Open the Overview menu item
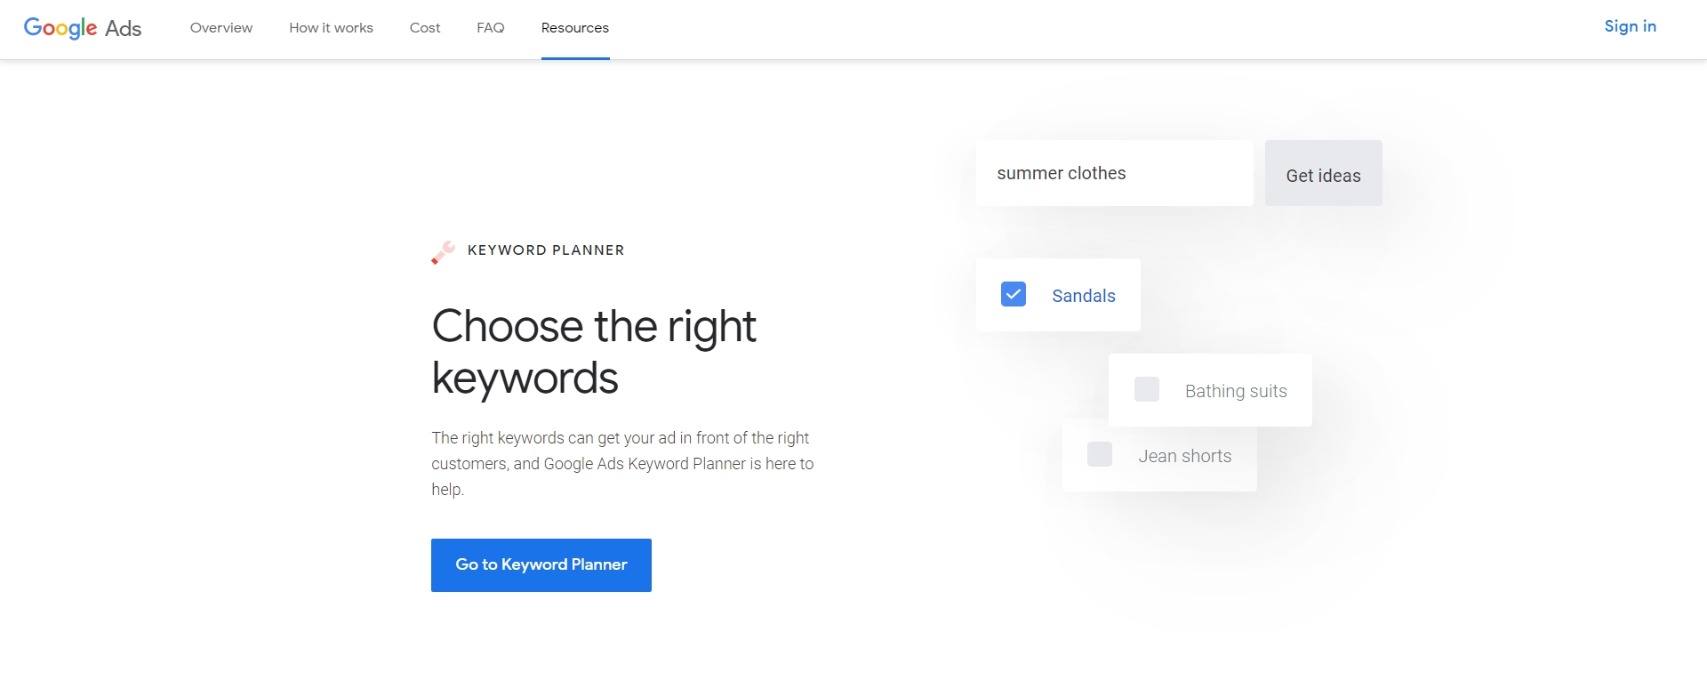The height and width of the screenshot is (693, 1707). [221, 28]
